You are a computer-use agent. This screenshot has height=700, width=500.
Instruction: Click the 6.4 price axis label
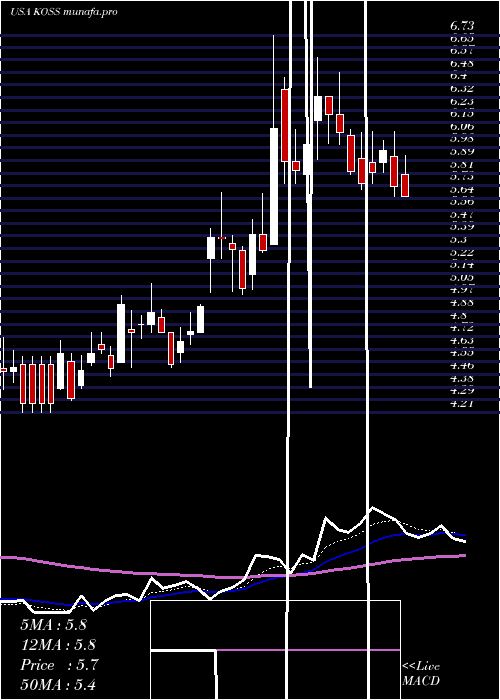[x=458, y=76]
